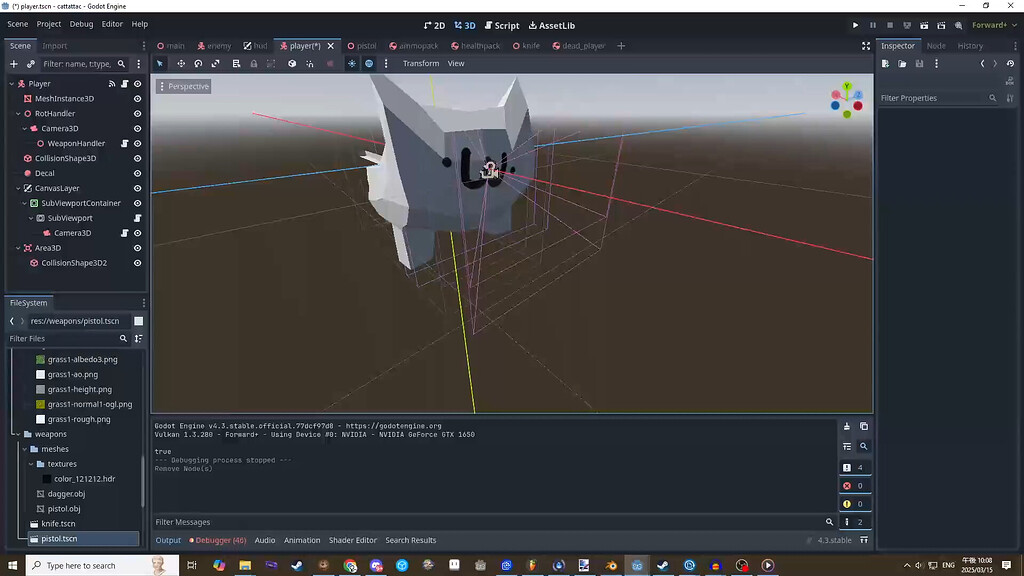Toggle visibility of Player node

click(138, 84)
